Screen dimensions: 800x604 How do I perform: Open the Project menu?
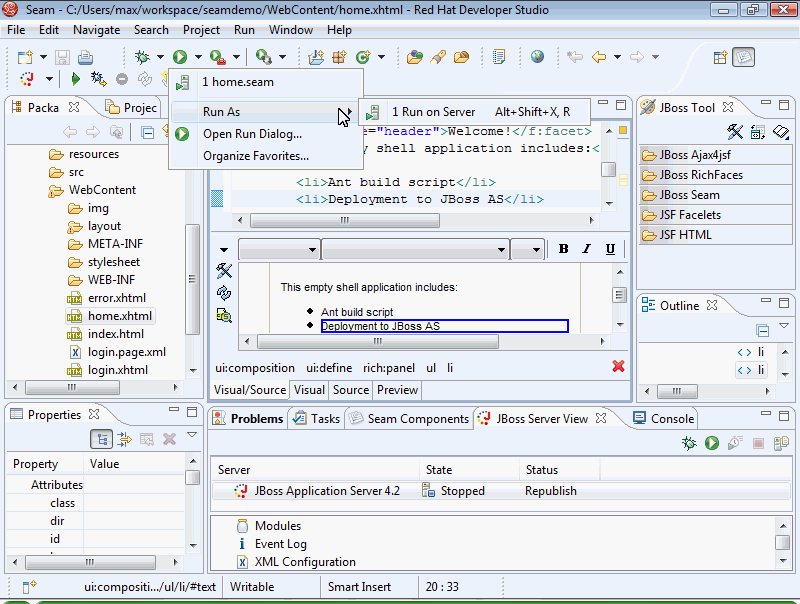pos(201,30)
